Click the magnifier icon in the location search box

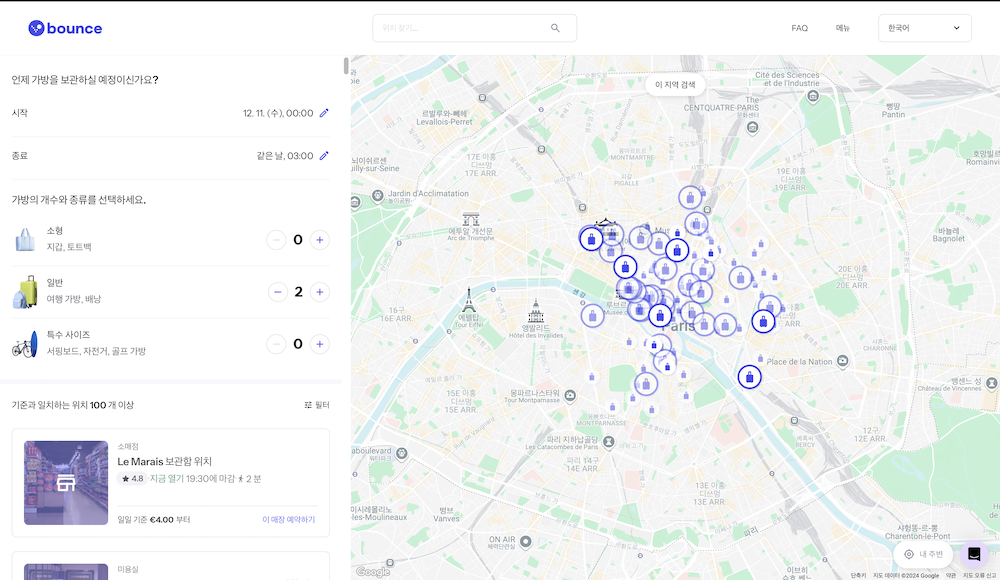tap(555, 28)
